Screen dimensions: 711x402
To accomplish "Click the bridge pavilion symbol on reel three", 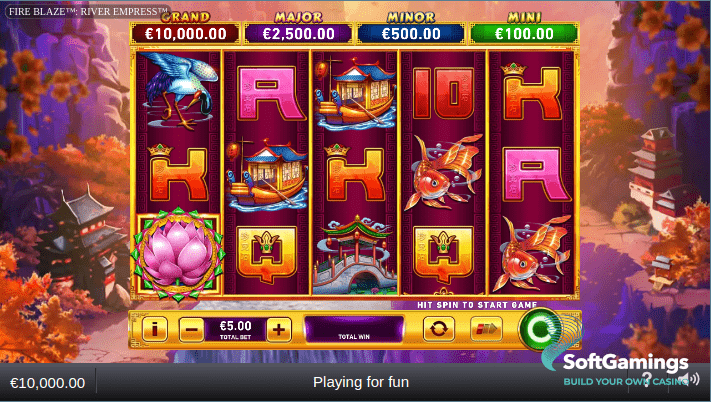I will pyautogui.click(x=355, y=255).
